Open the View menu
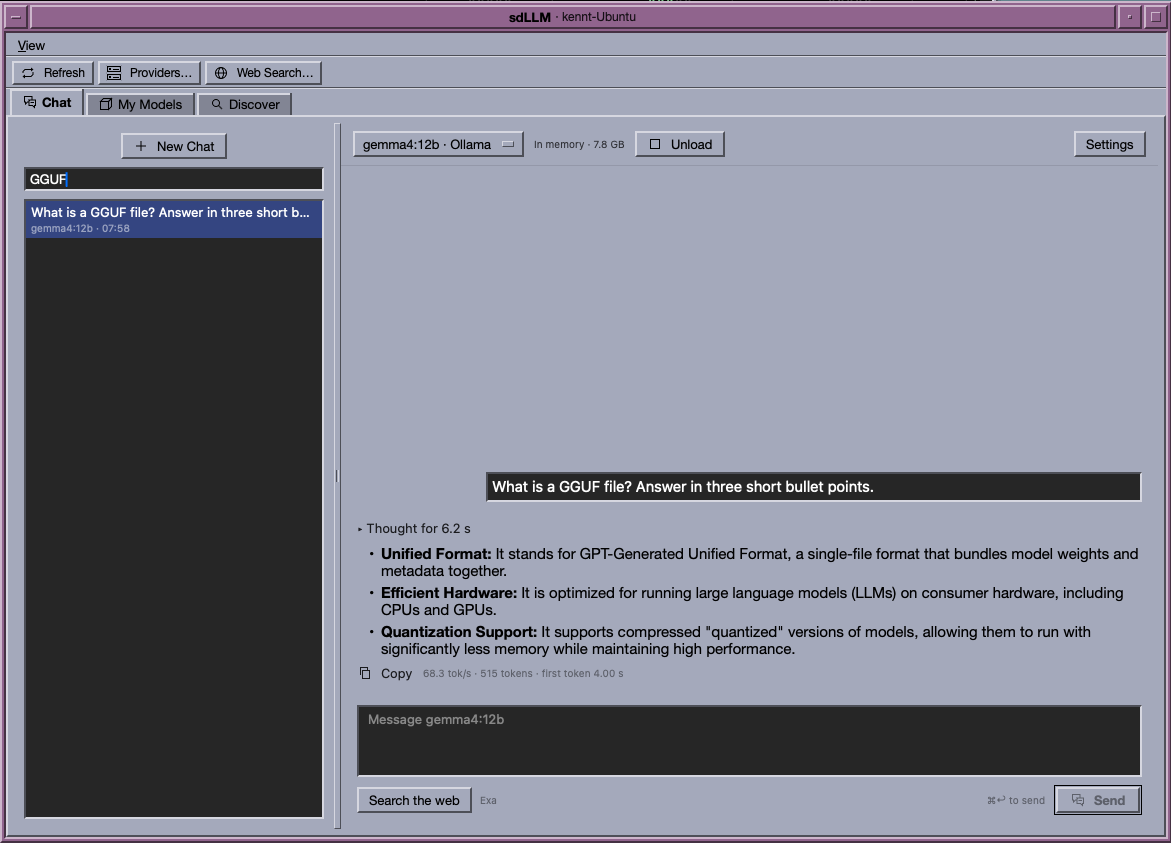 tap(31, 46)
